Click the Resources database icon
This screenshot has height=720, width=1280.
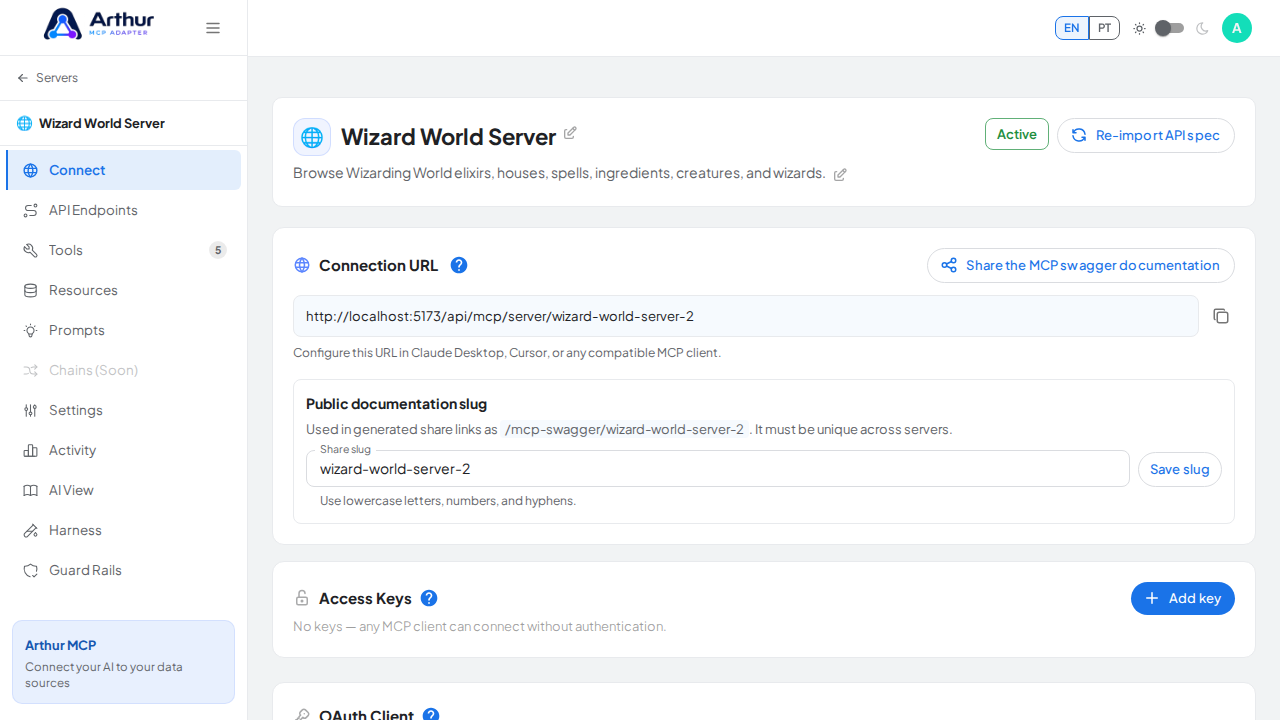pos(31,290)
